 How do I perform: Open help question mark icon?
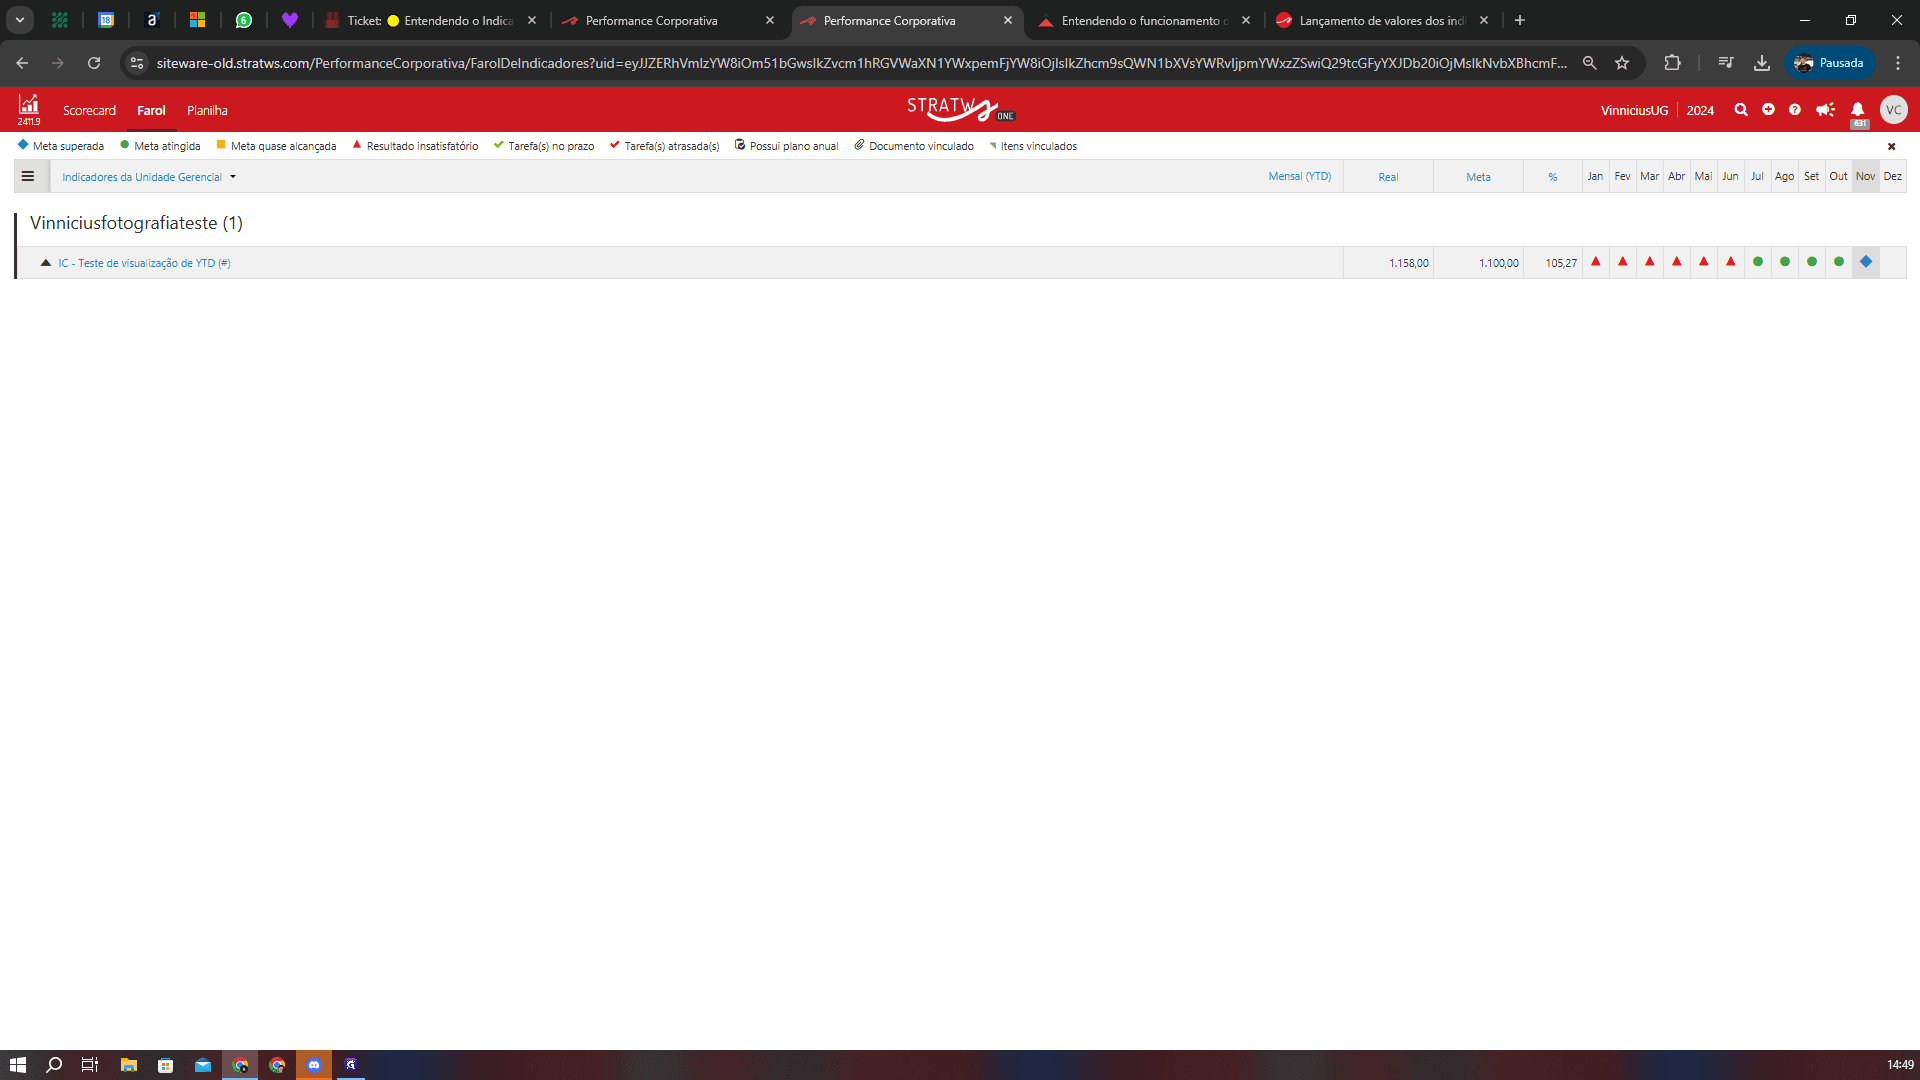click(x=1795, y=110)
